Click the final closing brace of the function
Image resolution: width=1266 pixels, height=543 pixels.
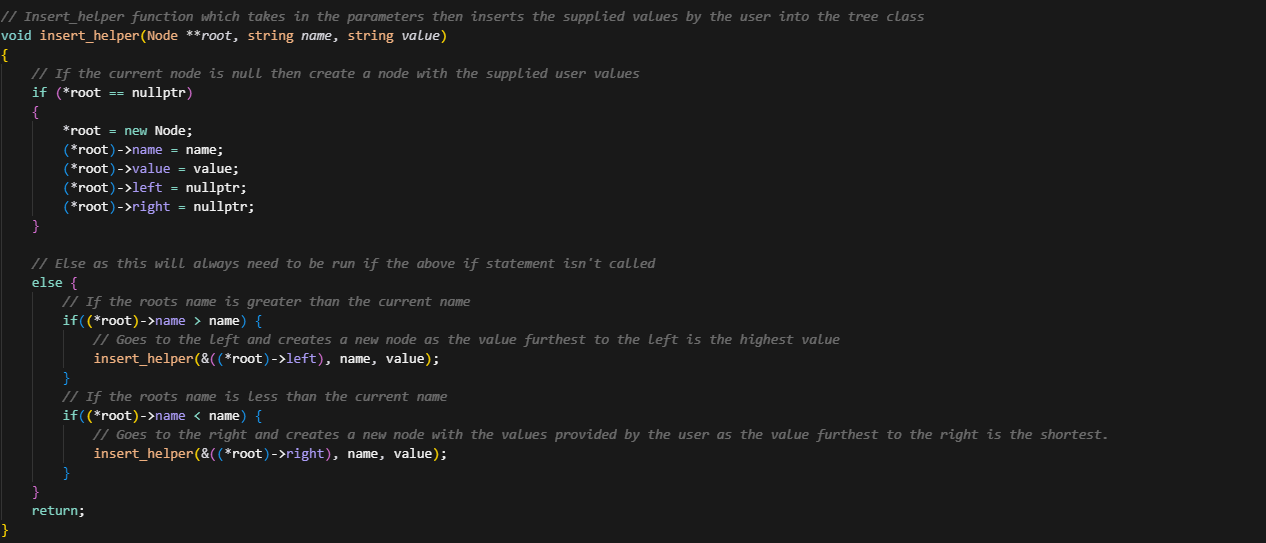[x=5, y=529]
